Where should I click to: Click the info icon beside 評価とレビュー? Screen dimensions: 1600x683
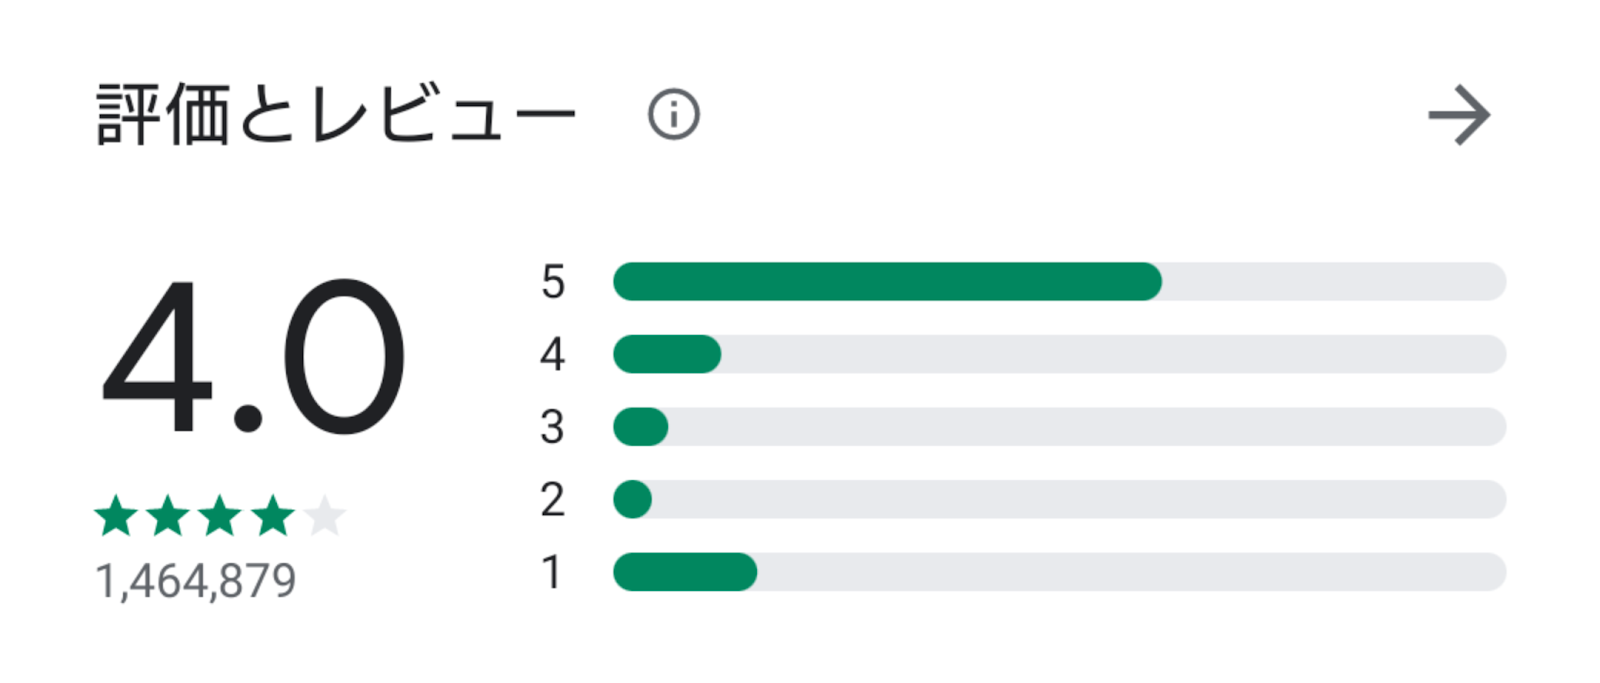(673, 114)
